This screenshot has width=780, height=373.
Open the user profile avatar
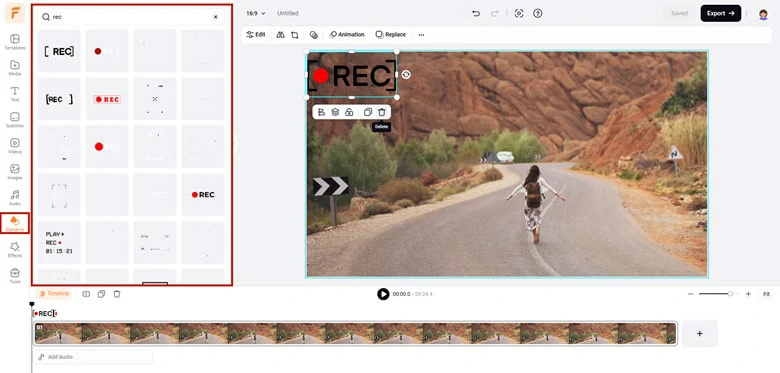(763, 14)
